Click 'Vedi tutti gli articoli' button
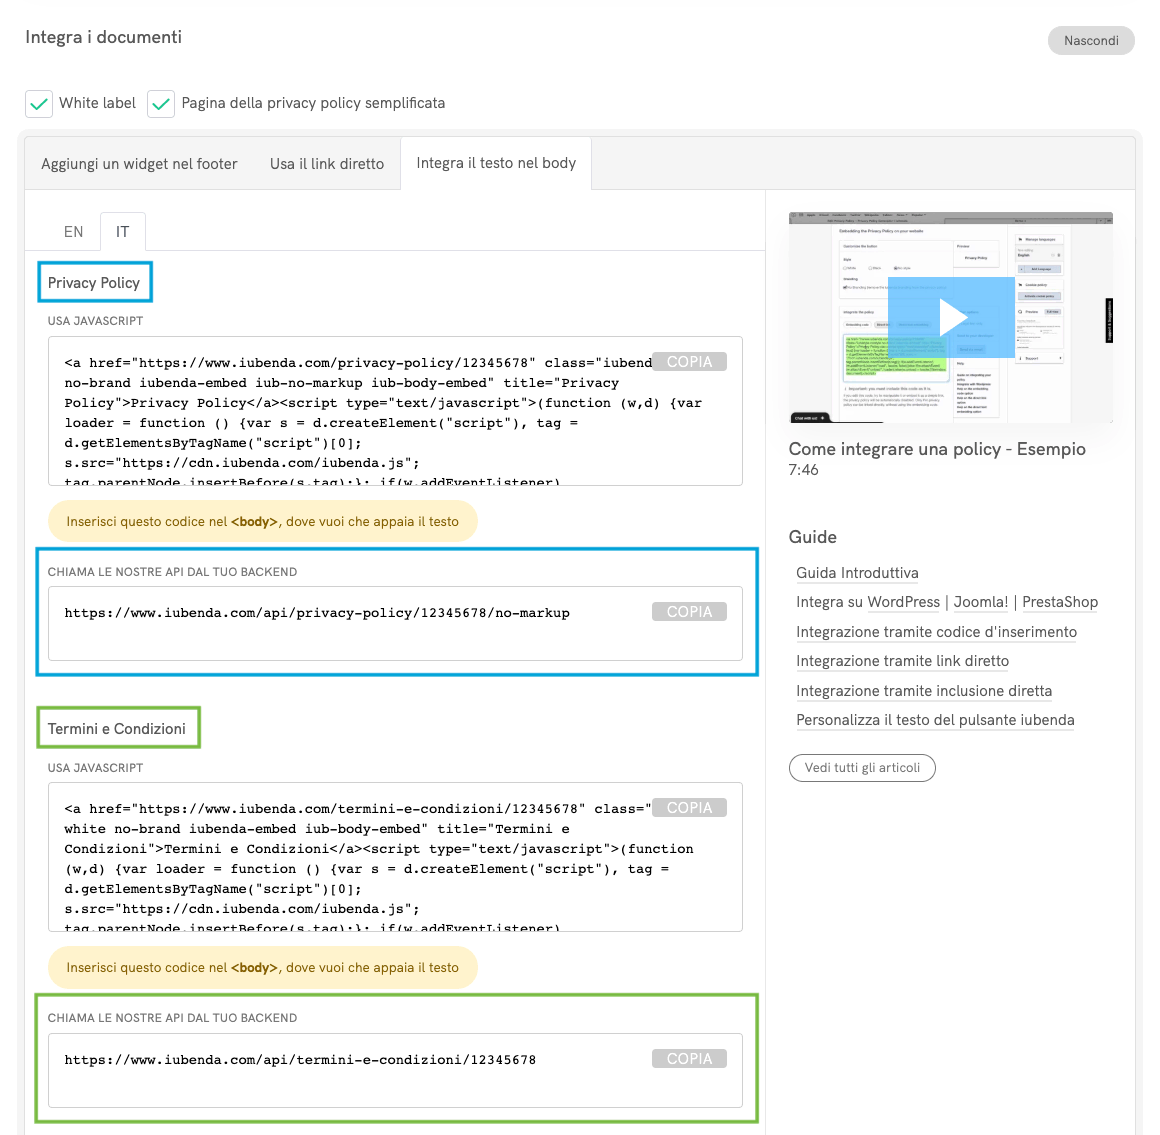Image resolution: width=1160 pixels, height=1135 pixels. point(862,768)
